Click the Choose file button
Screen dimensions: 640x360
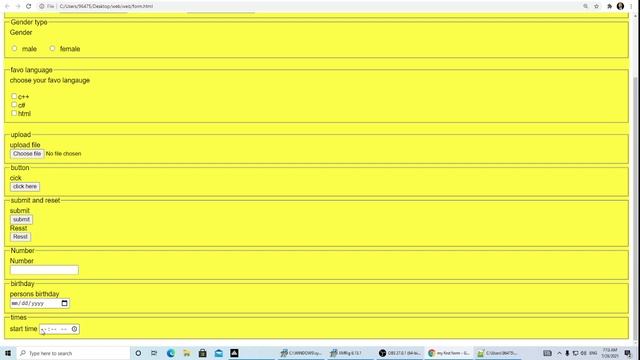27,154
